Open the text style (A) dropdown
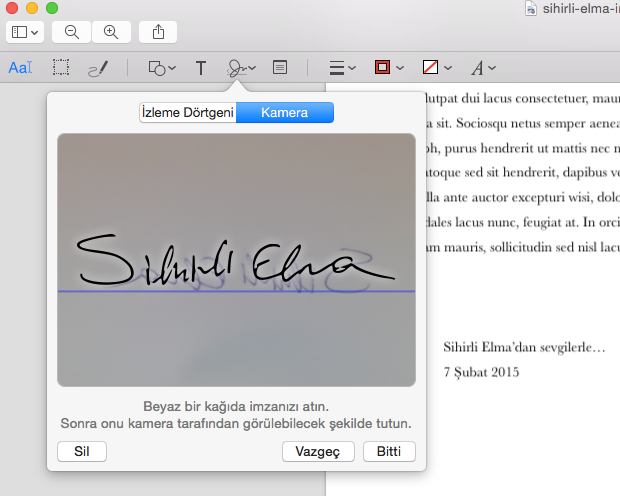The height and width of the screenshot is (496, 620). (484, 68)
